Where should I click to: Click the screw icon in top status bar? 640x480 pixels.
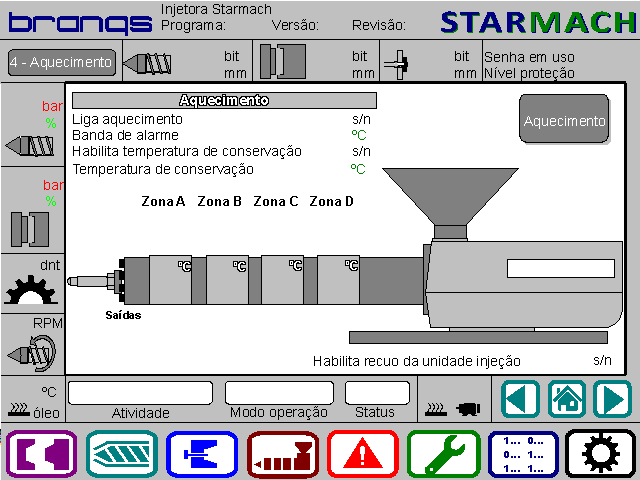coord(147,64)
